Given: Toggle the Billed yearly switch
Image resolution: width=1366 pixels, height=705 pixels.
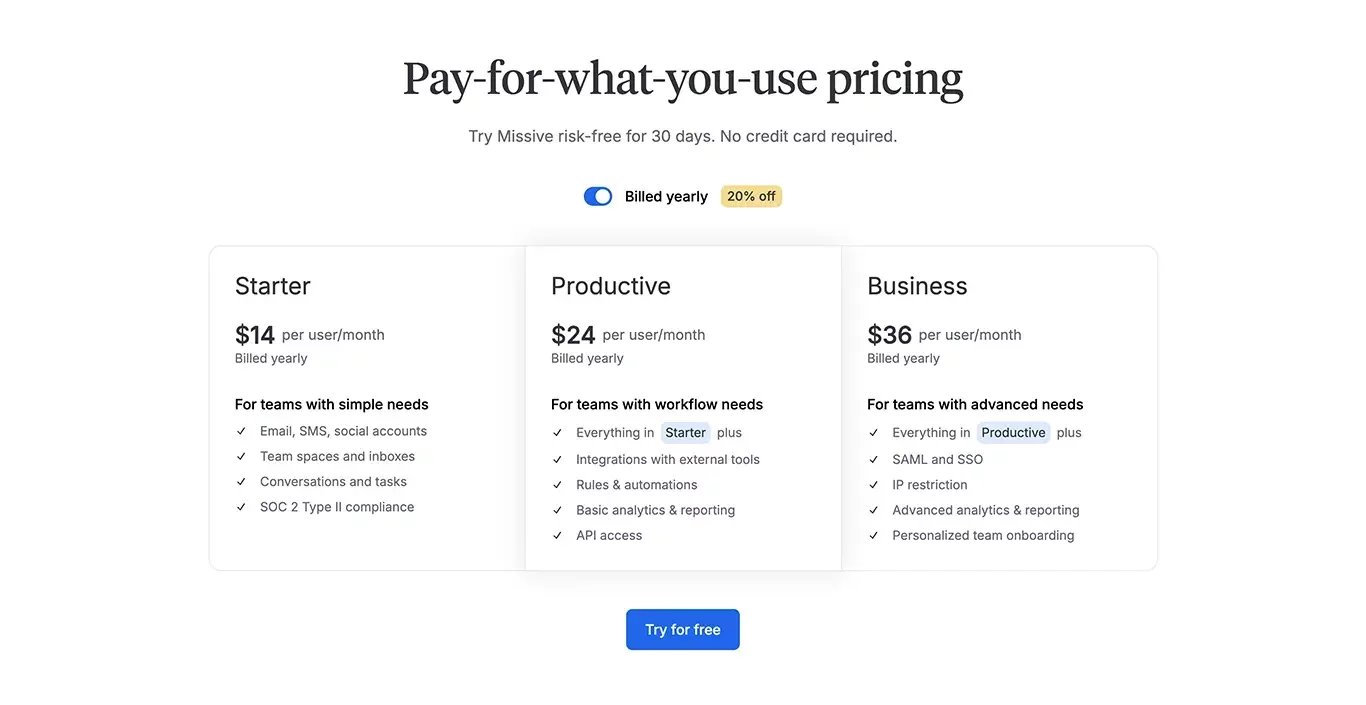Looking at the screenshot, I should tap(598, 196).
